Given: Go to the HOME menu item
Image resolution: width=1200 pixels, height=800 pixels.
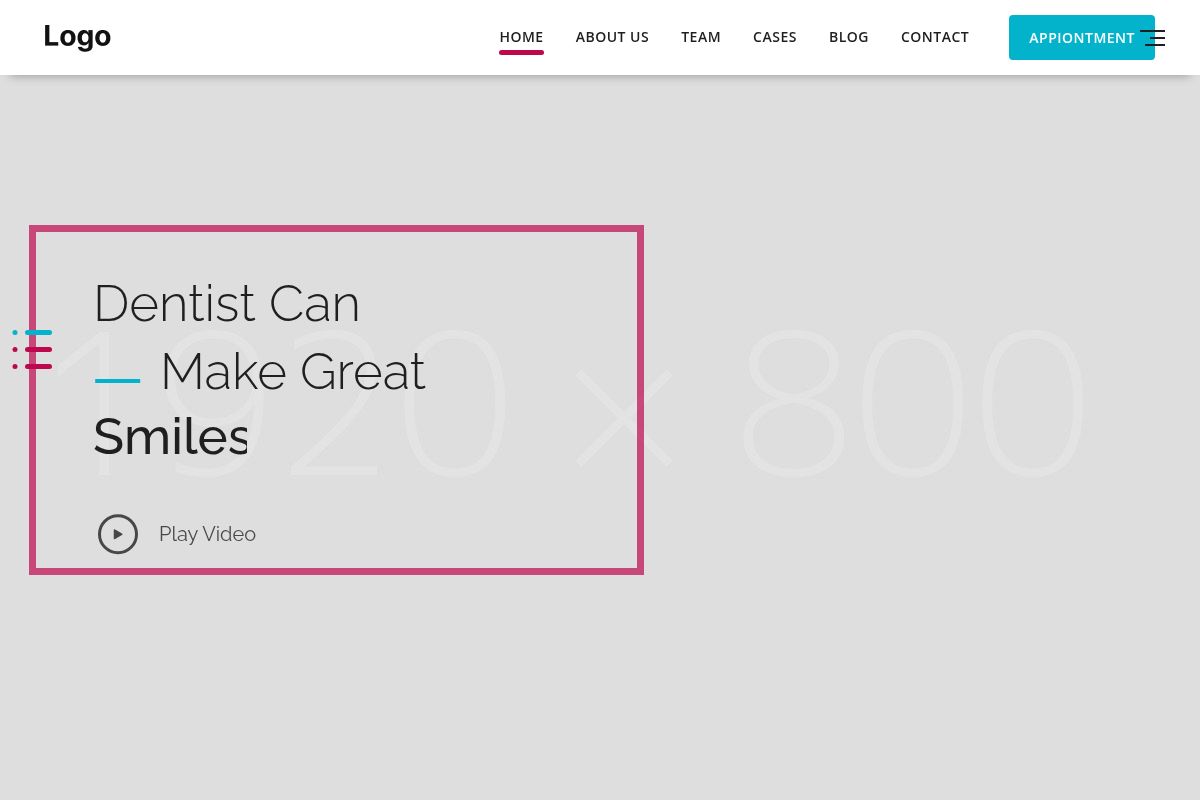Looking at the screenshot, I should click(x=521, y=37).
